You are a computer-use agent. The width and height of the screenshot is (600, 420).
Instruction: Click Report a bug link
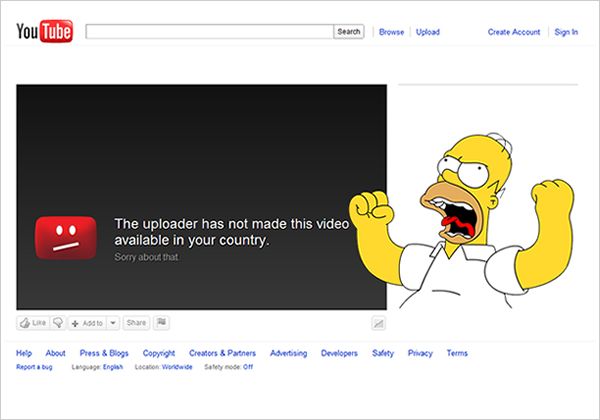pos(33,367)
